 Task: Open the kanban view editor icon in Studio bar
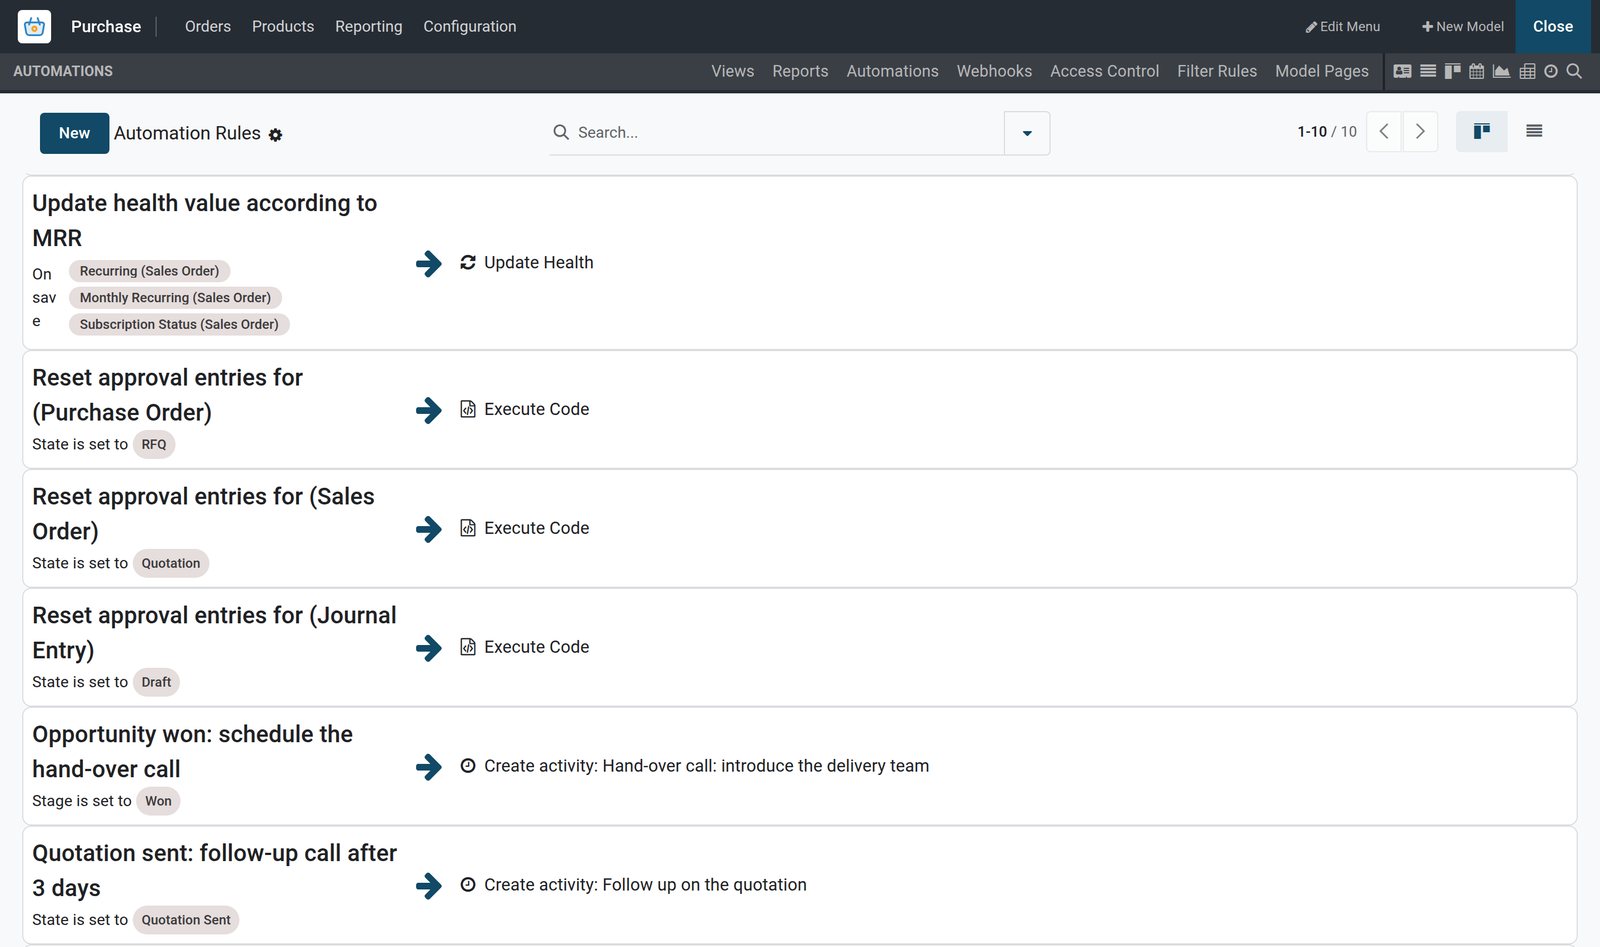tap(1452, 71)
